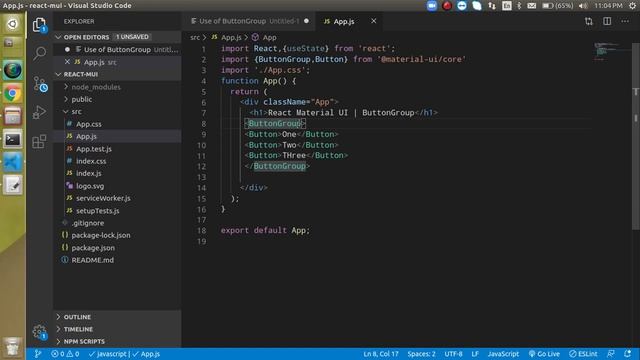Open the Terminal from the Ubuntu dock
640x360 pixels.
coord(13,140)
